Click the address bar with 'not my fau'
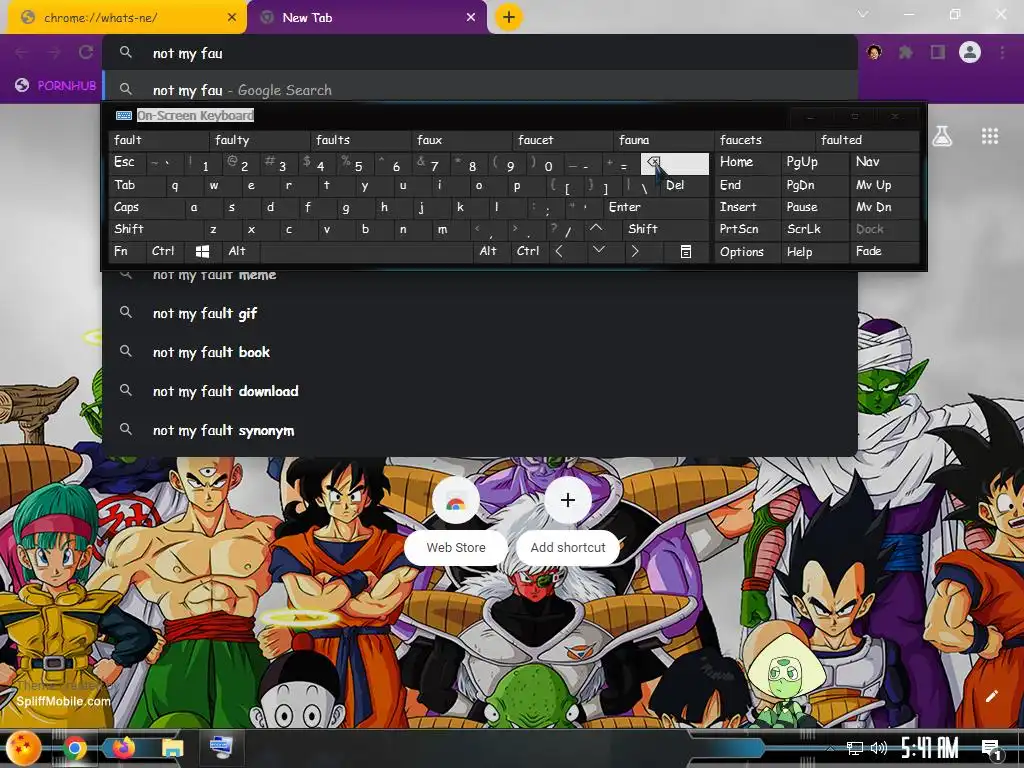Image resolution: width=1024 pixels, height=768 pixels. pos(480,53)
